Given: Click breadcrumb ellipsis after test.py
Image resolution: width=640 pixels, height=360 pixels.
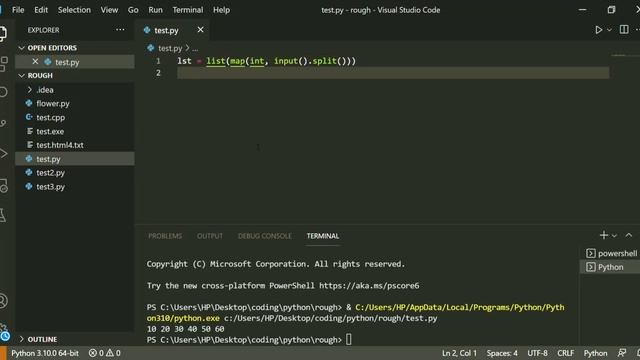Looking at the screenshot, I should point(195,49).
